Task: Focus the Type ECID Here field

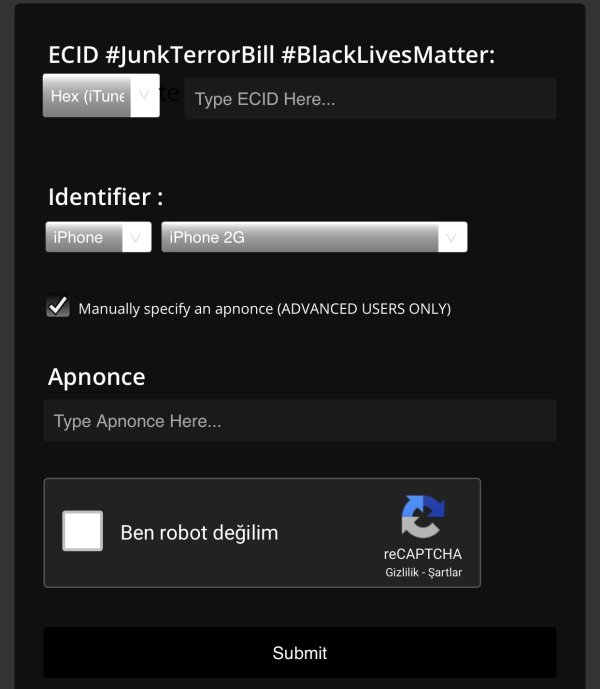Action: coord(369,99)
